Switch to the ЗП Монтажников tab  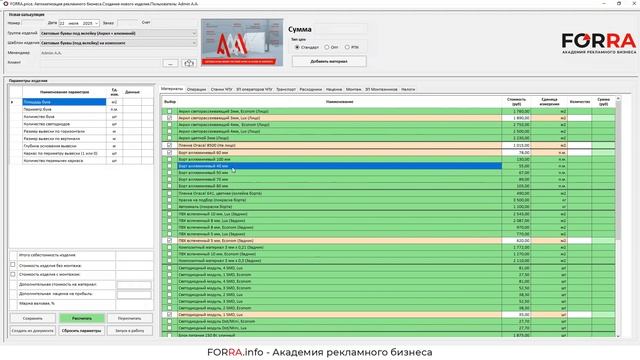(x=381, y=89)
